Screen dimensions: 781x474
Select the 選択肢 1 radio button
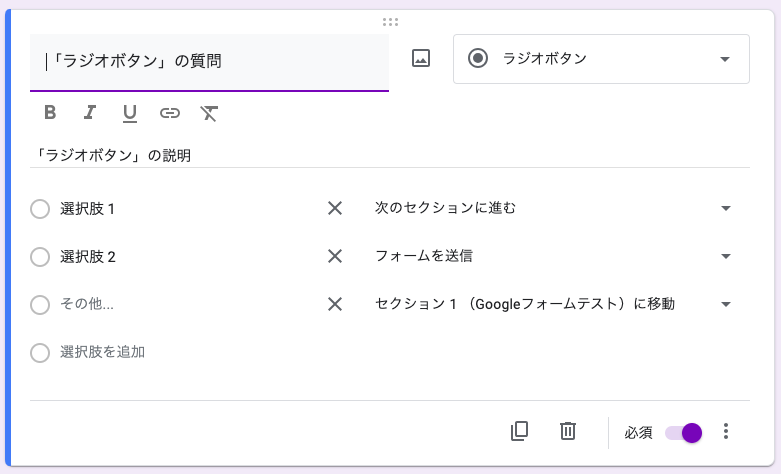(x=40, y=209)
